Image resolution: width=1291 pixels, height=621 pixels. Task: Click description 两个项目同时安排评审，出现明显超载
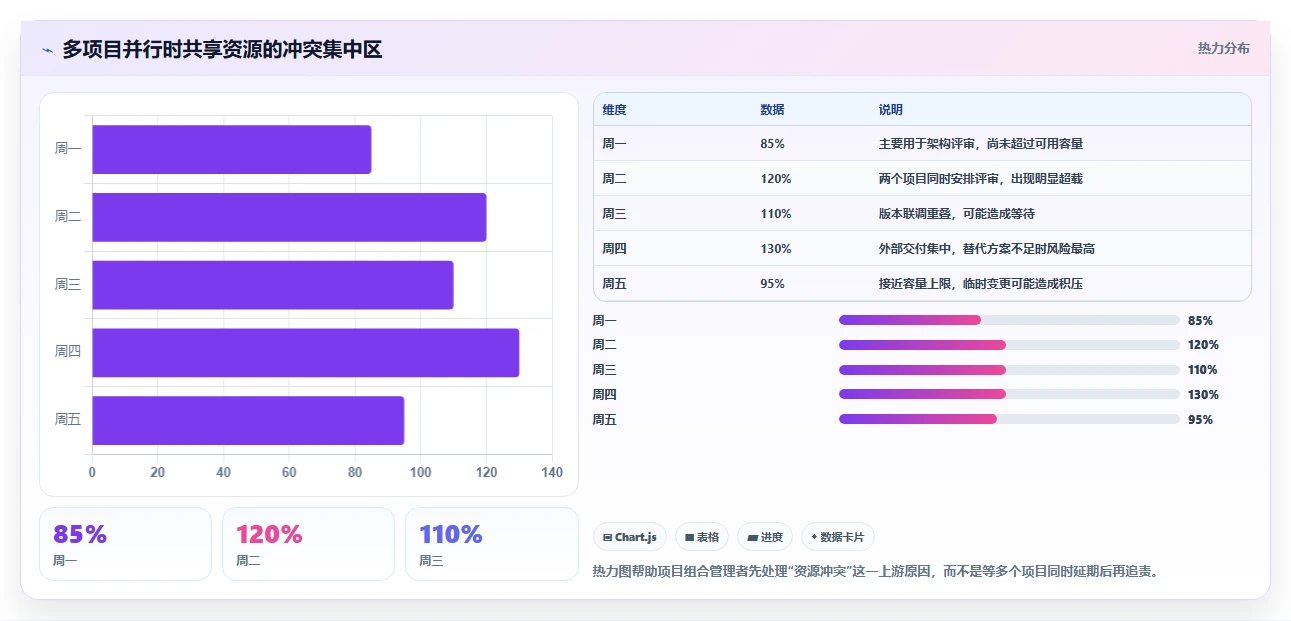pyautogui.click(x=981, y=179)
